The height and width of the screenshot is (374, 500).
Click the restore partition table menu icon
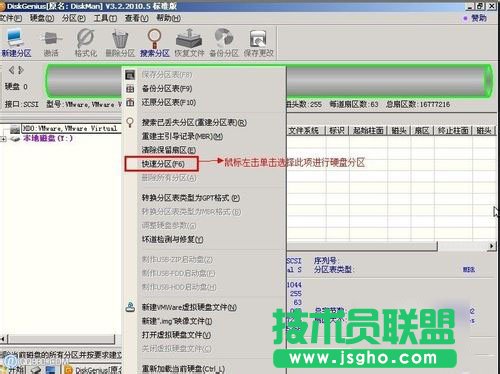click(x=130, y=102)
